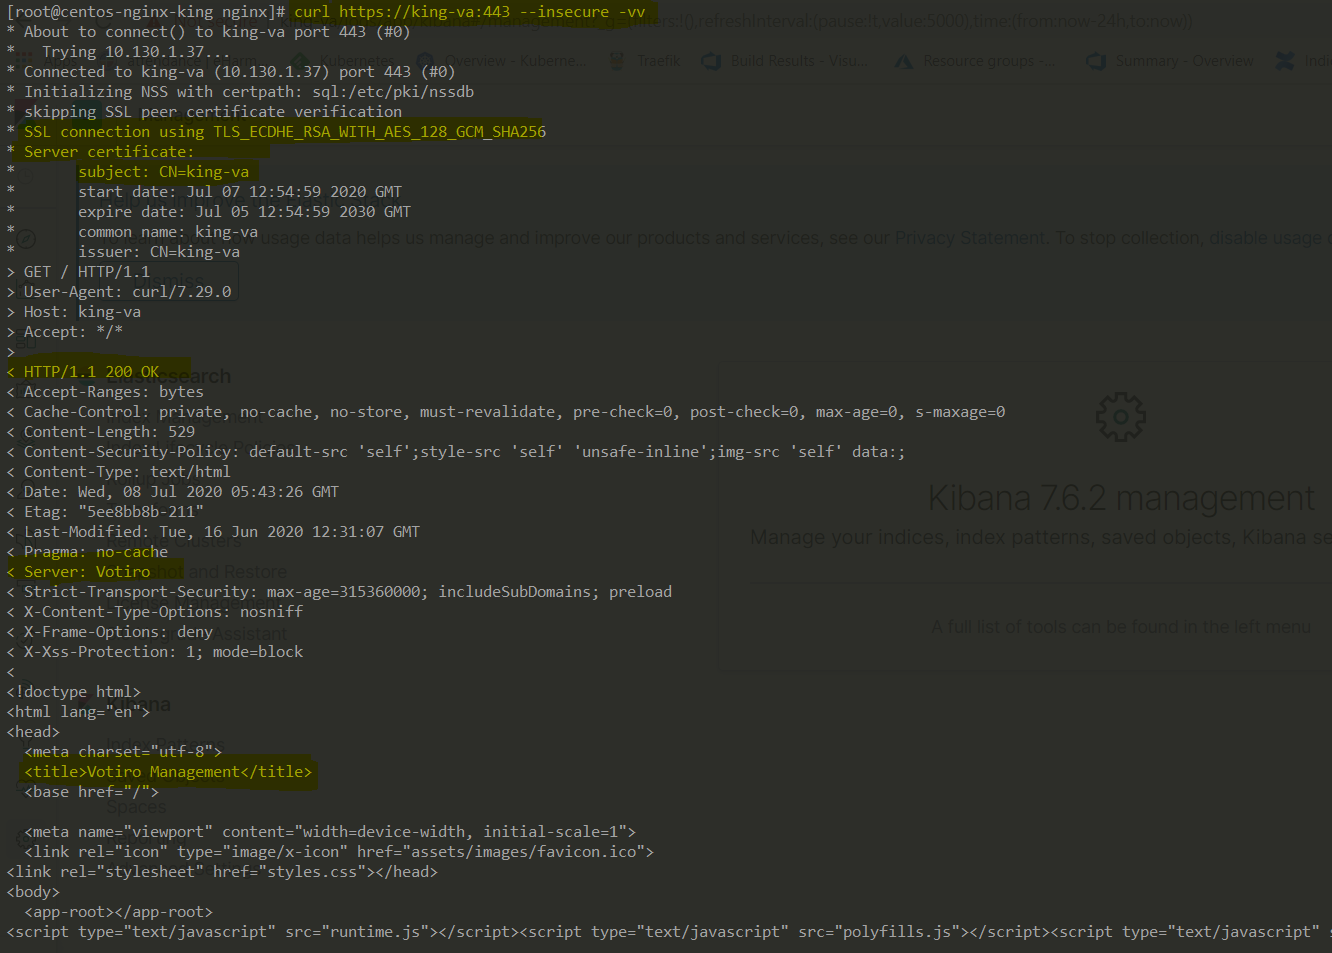
Task: Click the certificate 'start date' line
Action: pos(240,192)
